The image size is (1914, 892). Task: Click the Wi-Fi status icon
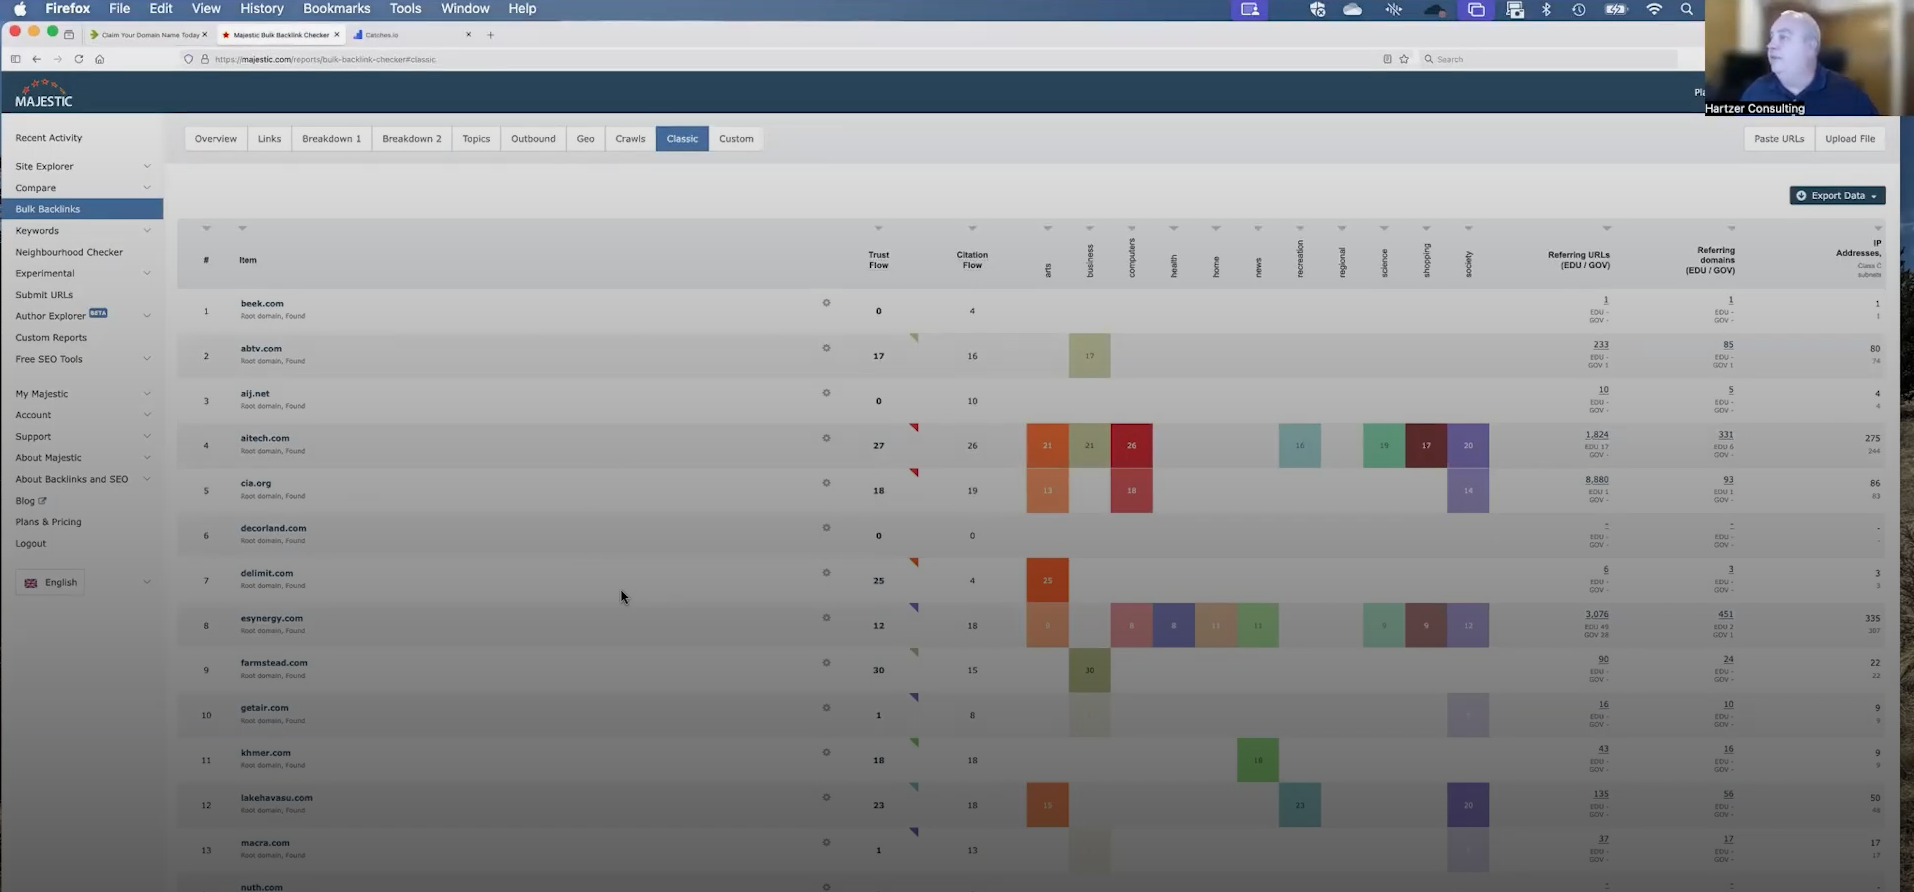[x=1654, y=9]
